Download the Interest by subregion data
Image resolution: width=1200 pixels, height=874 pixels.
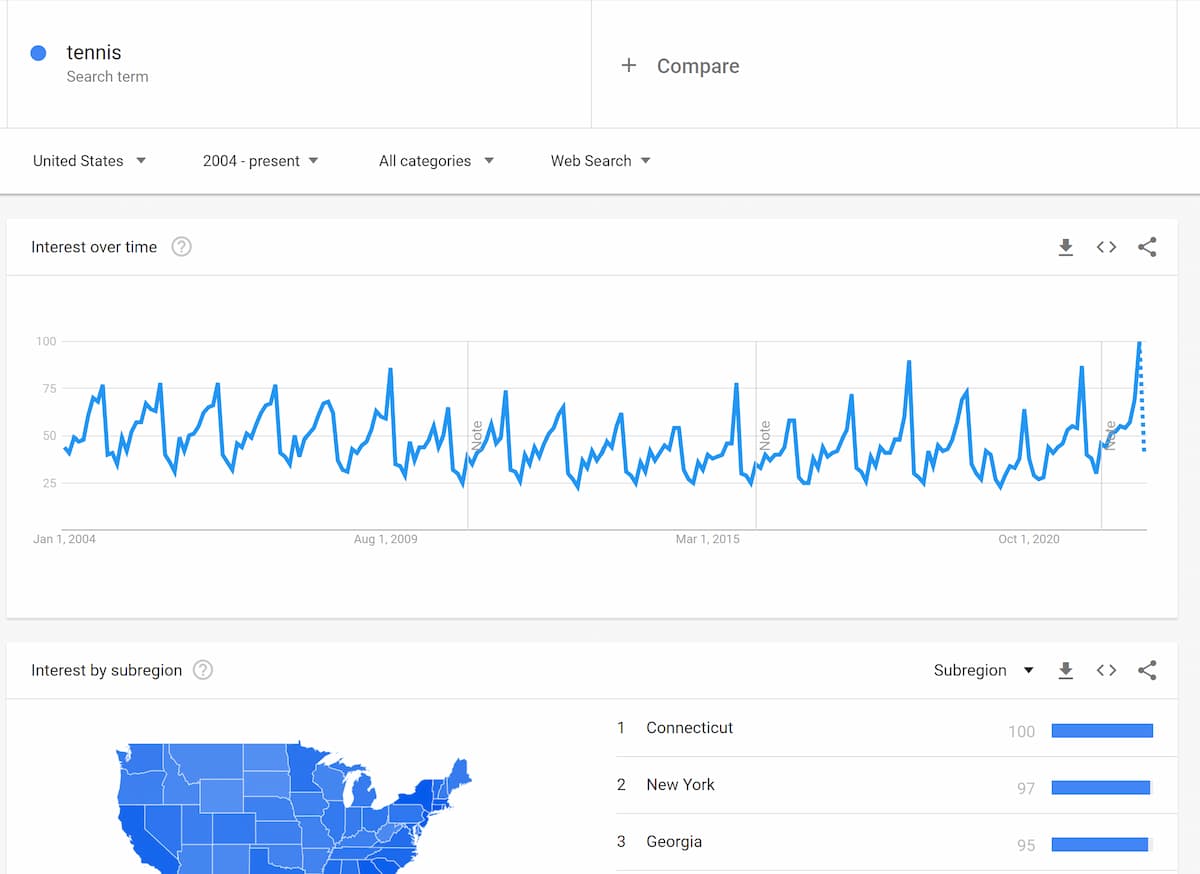[1066, 670]
